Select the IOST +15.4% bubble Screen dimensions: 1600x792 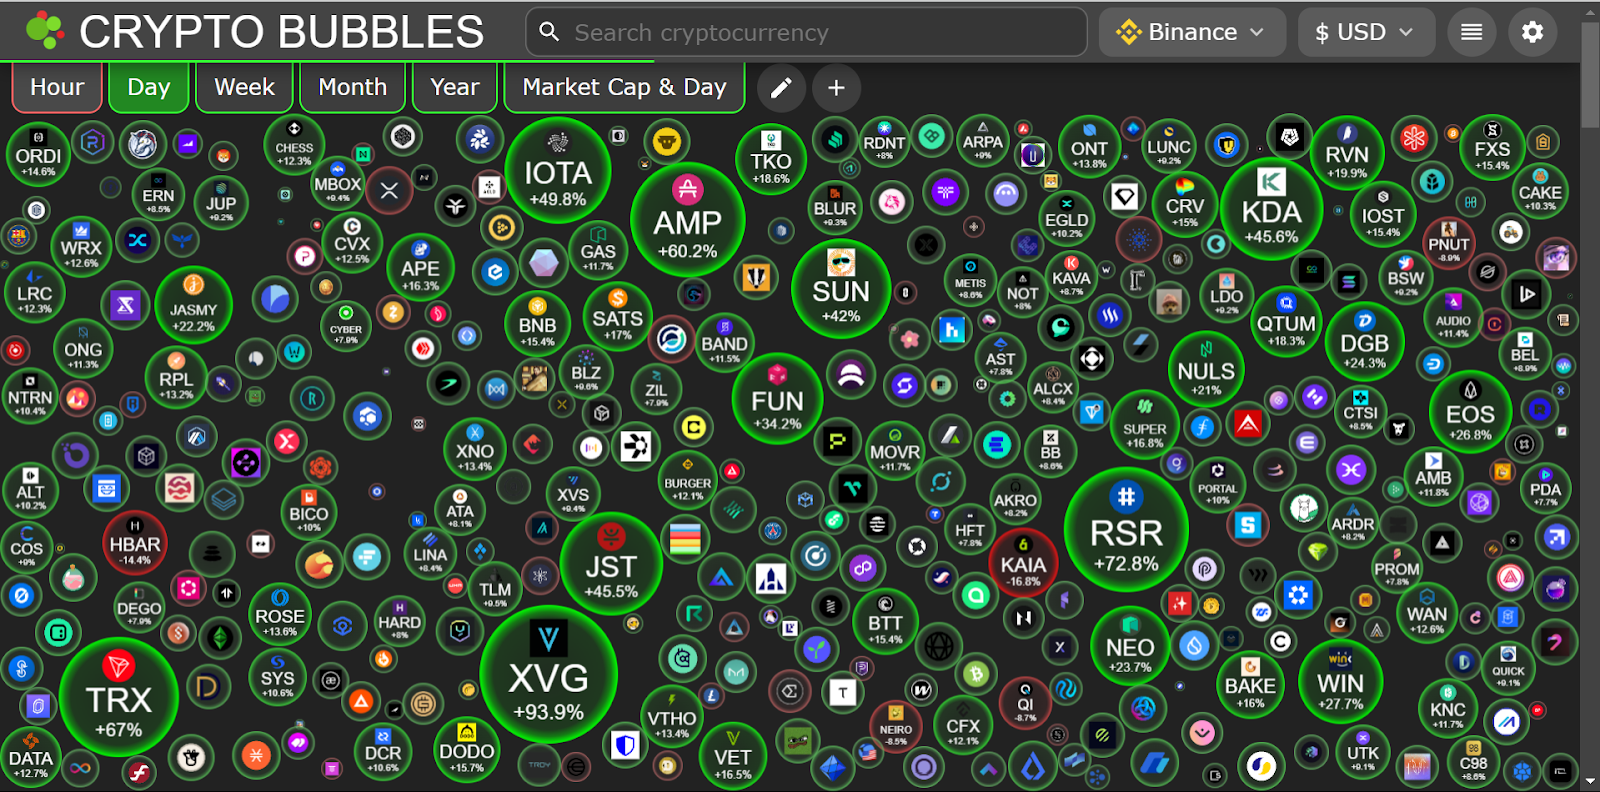coord(1383,215)
